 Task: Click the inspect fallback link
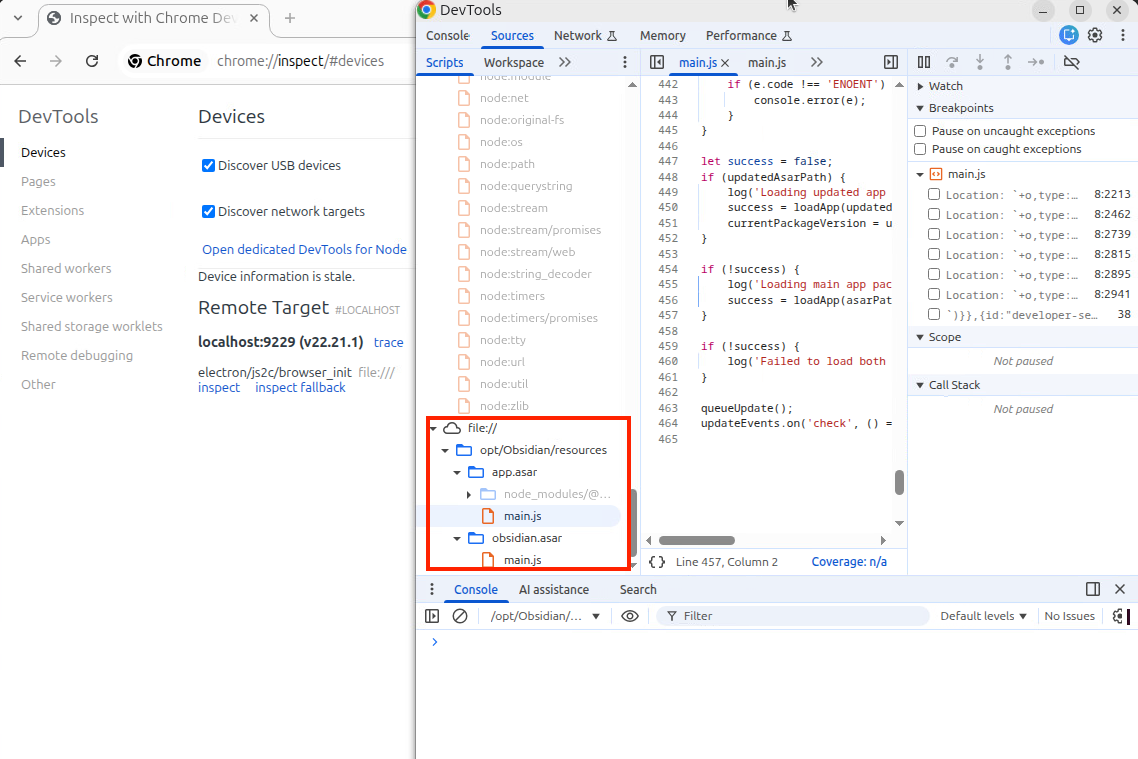(x=300, y=387)
